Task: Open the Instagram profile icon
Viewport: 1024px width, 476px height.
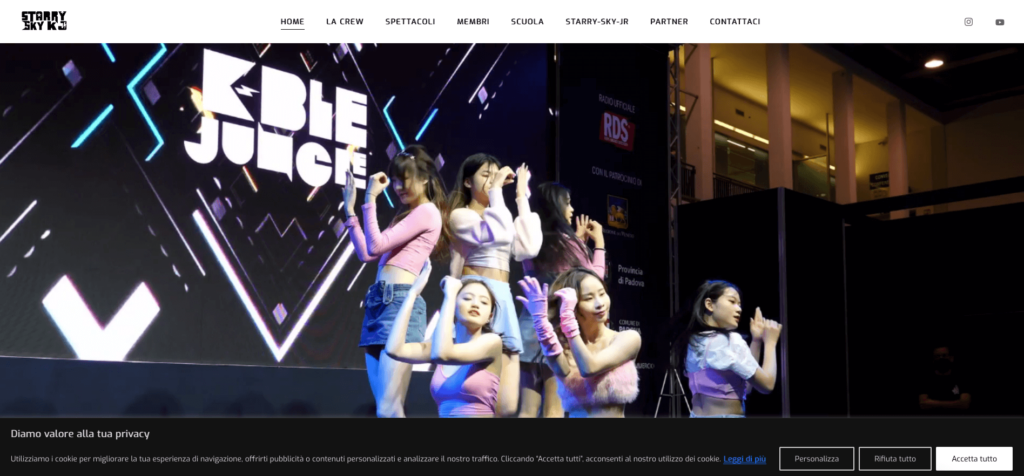Action: [x=968, y=22]
